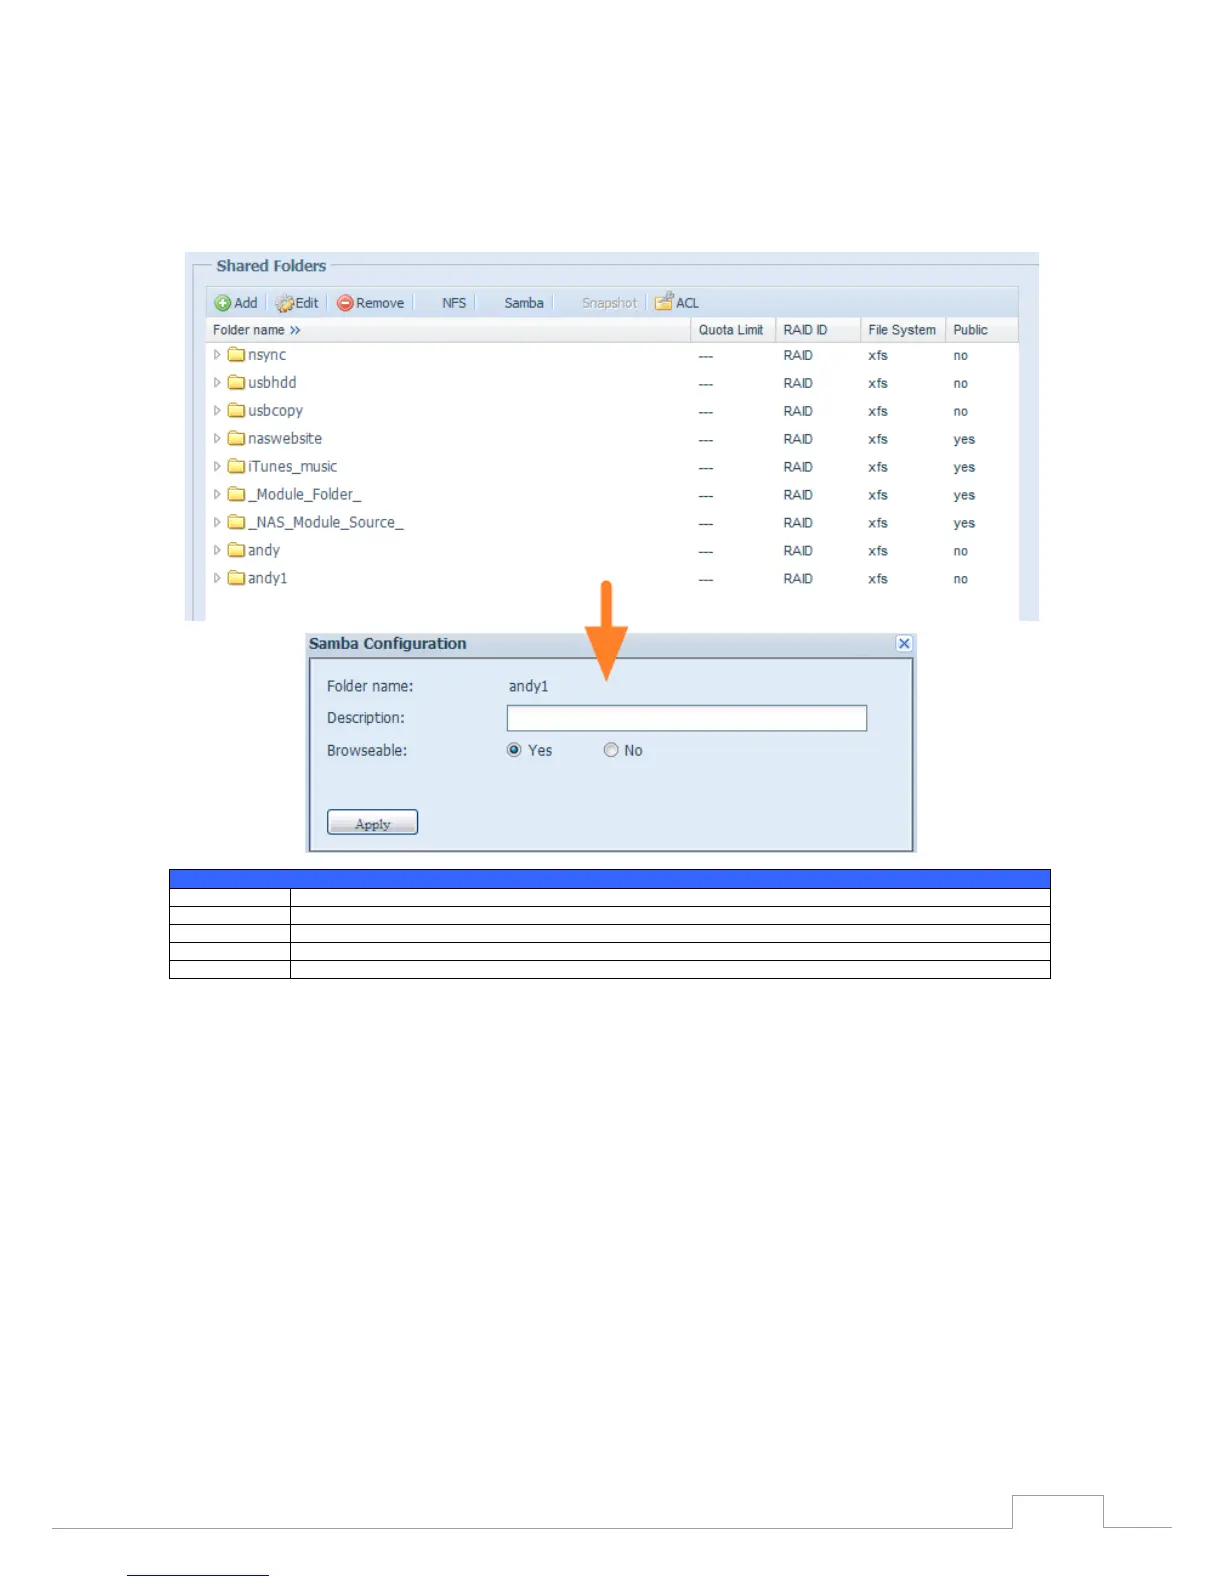Expand the andy folder row

click(x=217, y=551)
